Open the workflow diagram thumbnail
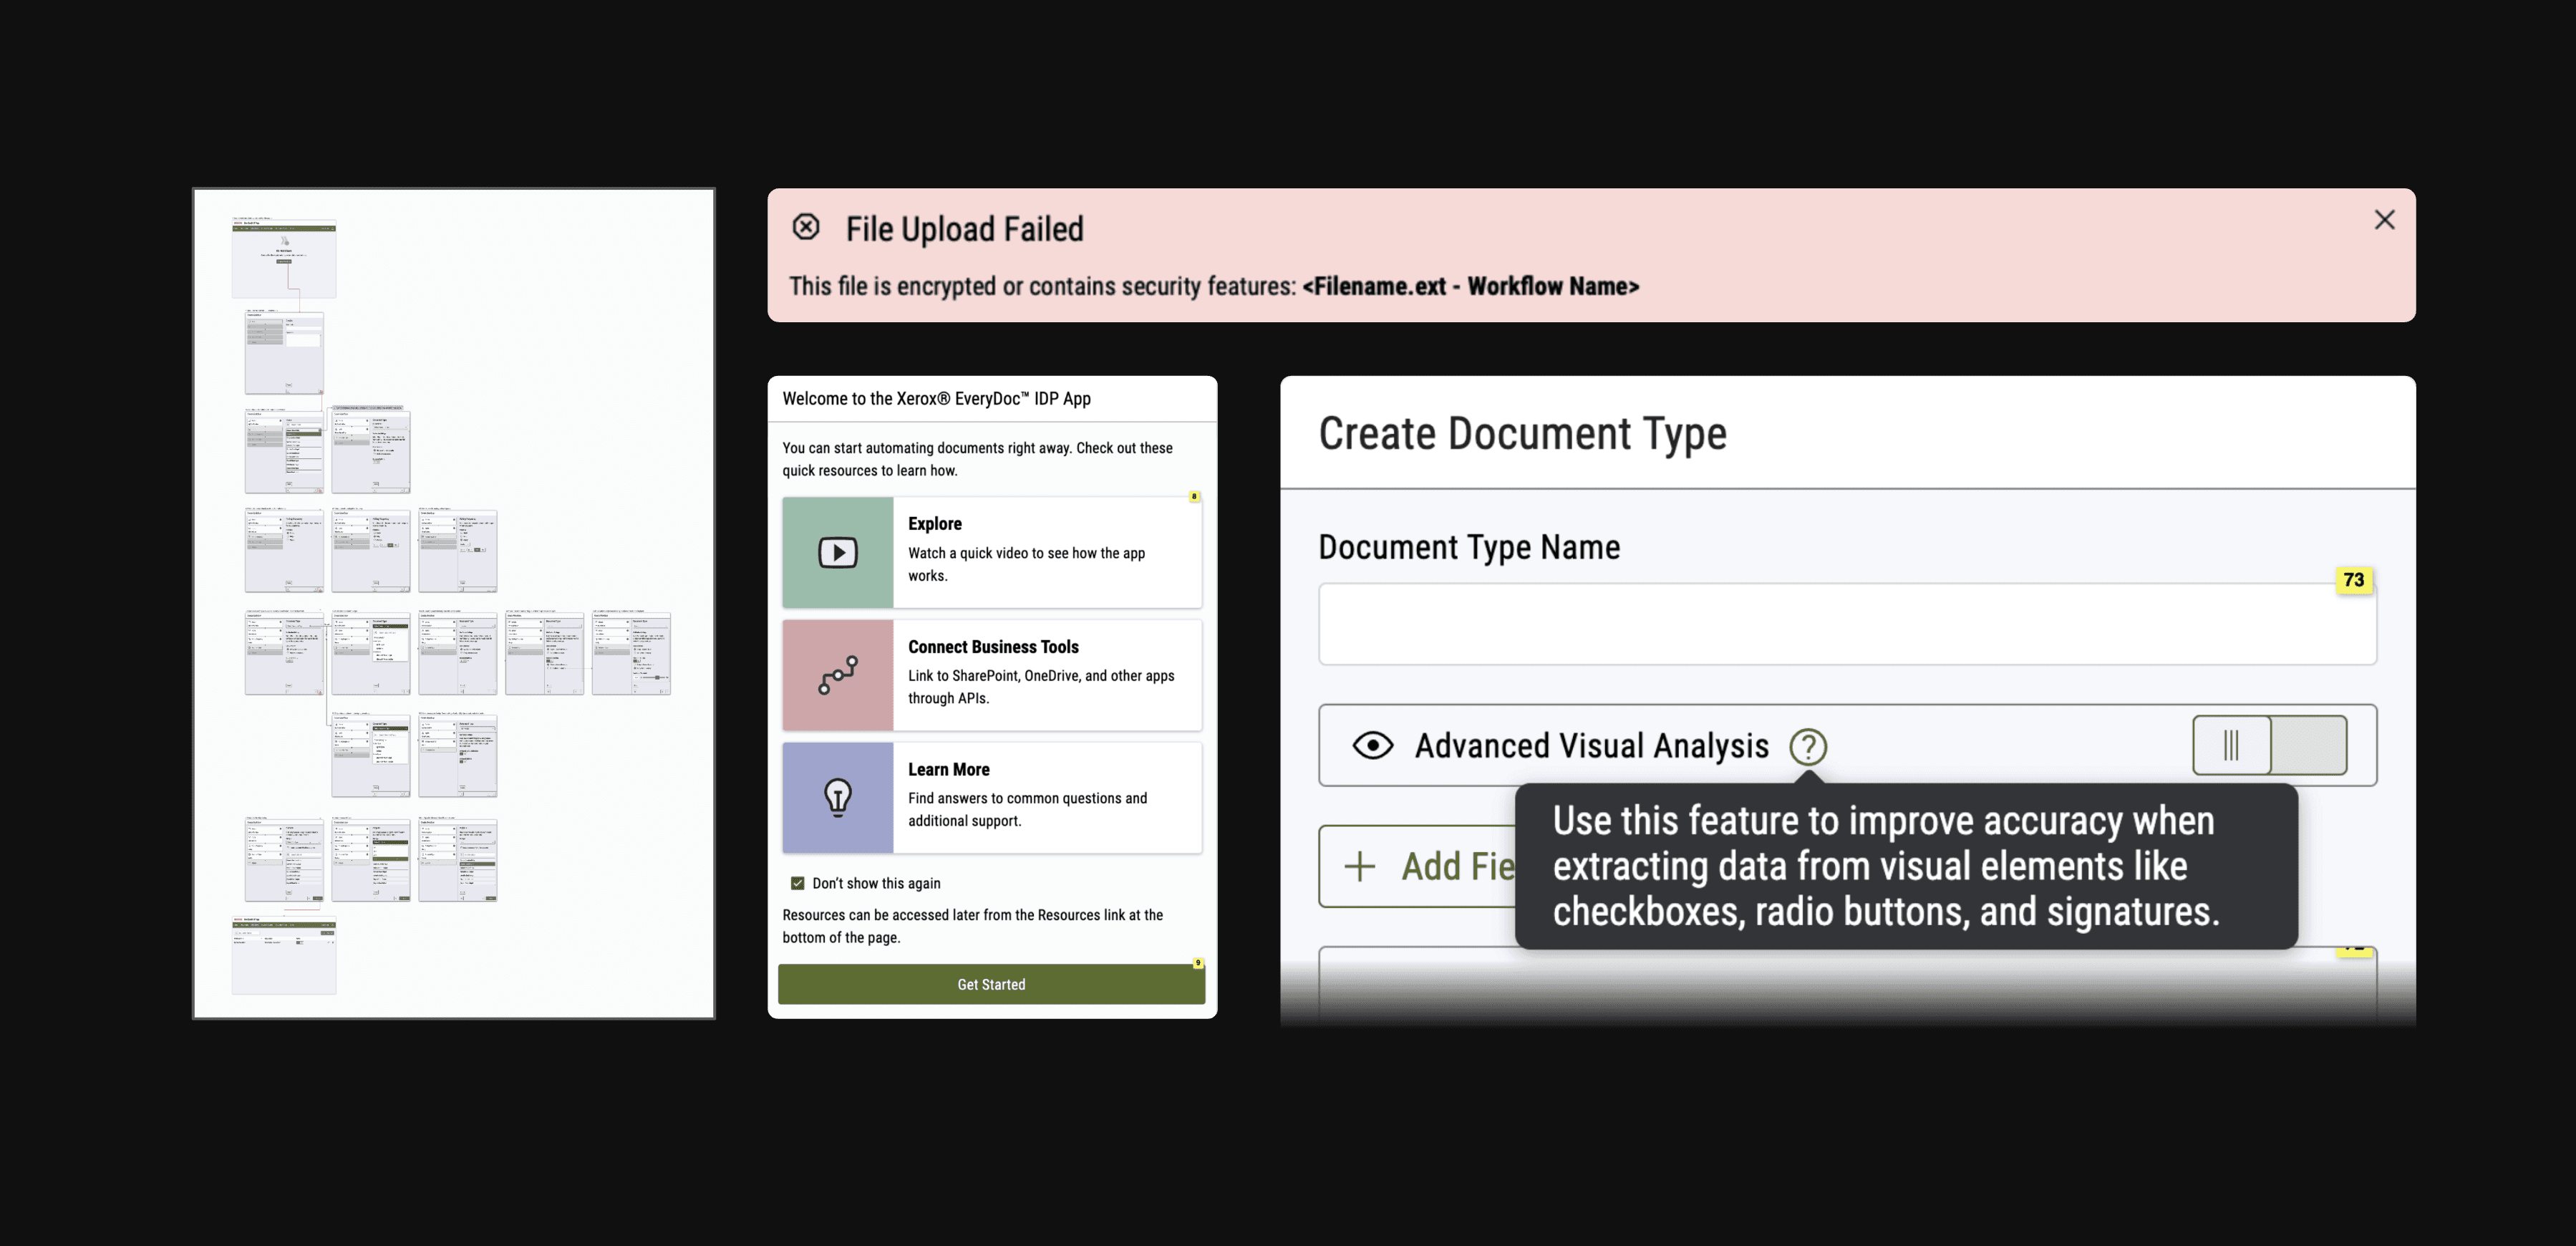2576x1246 pixels. (x=453, y=603)
